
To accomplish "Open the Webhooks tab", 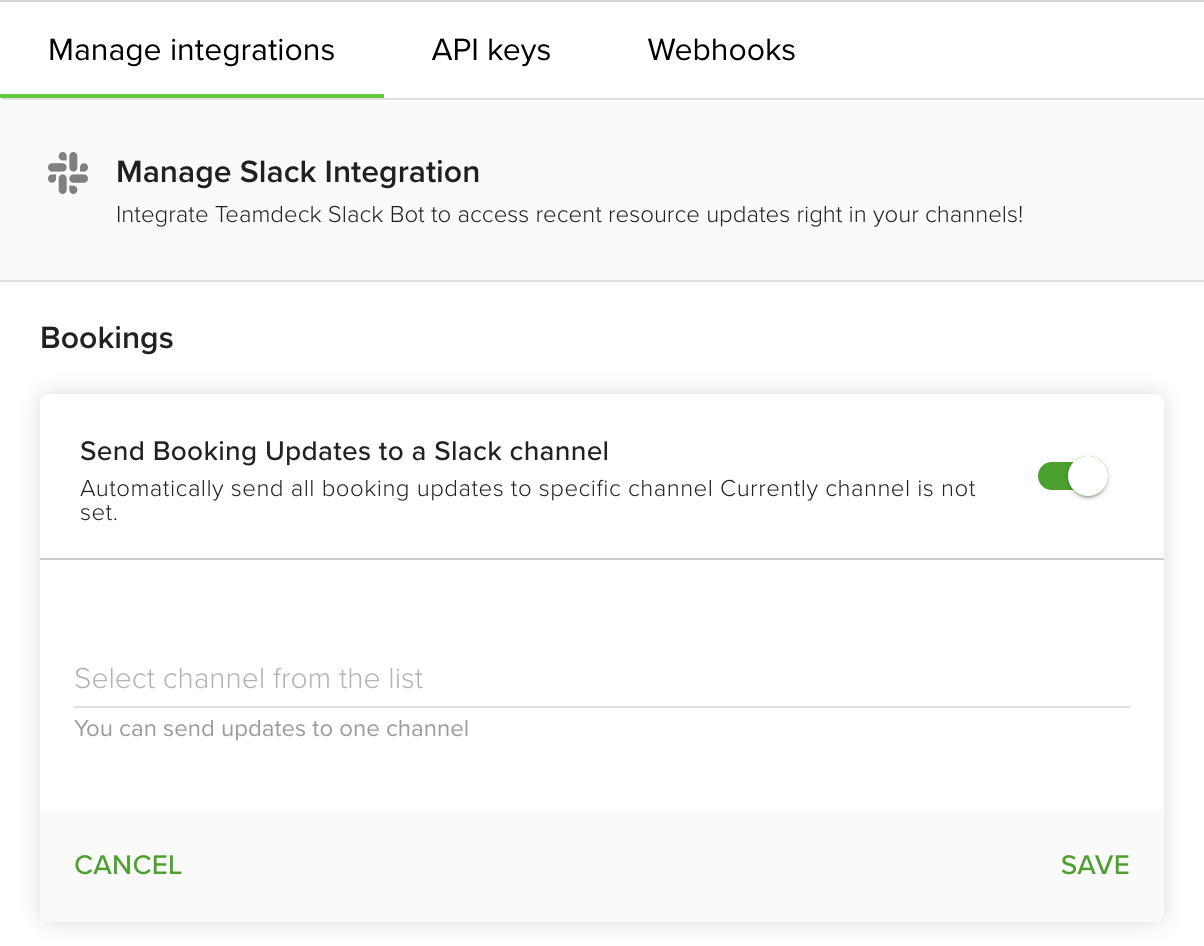I will click(721, 50).
